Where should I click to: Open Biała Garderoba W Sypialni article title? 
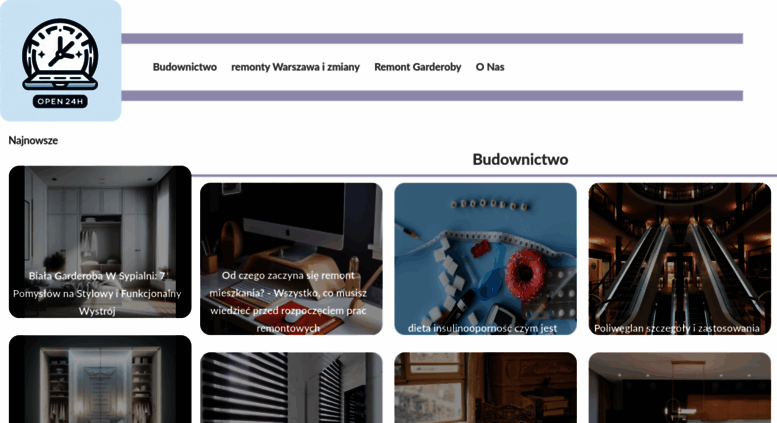click(97, 293)
